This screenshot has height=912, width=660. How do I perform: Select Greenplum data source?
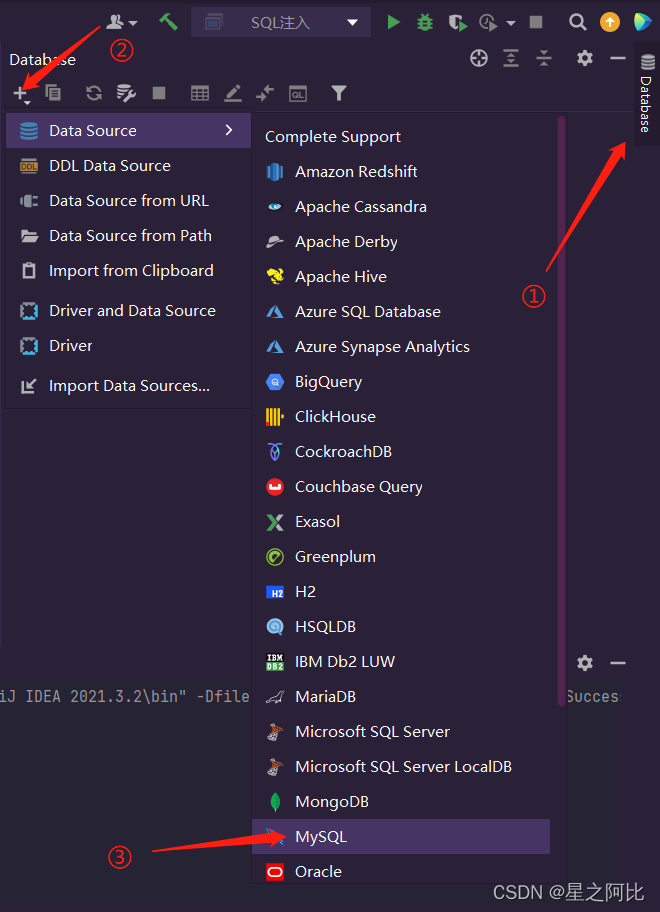pyautogui.click(x=401, y=557)
